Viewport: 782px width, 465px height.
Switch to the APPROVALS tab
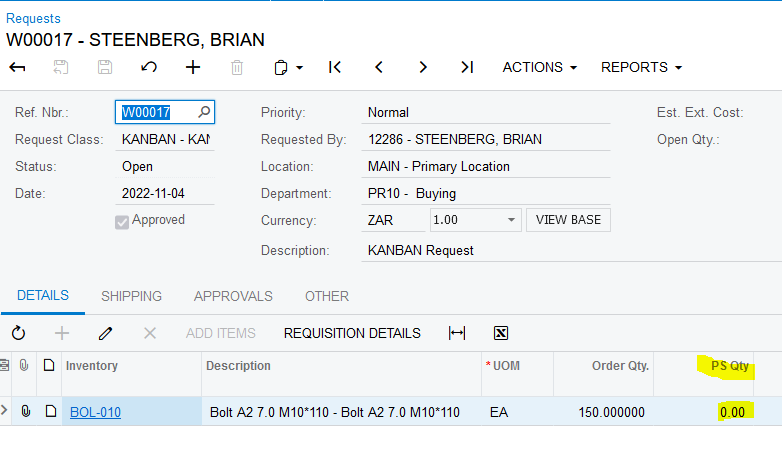(x=233, y=296)
